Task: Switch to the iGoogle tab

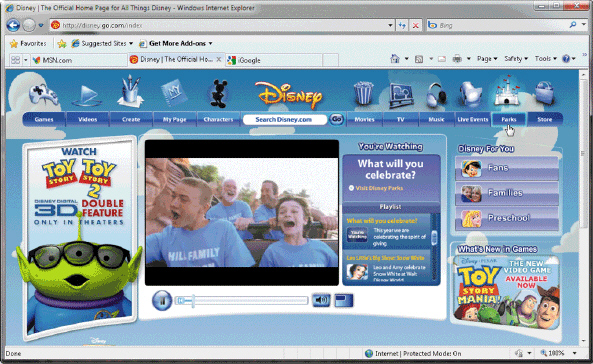Action: (x=274, y=60)
